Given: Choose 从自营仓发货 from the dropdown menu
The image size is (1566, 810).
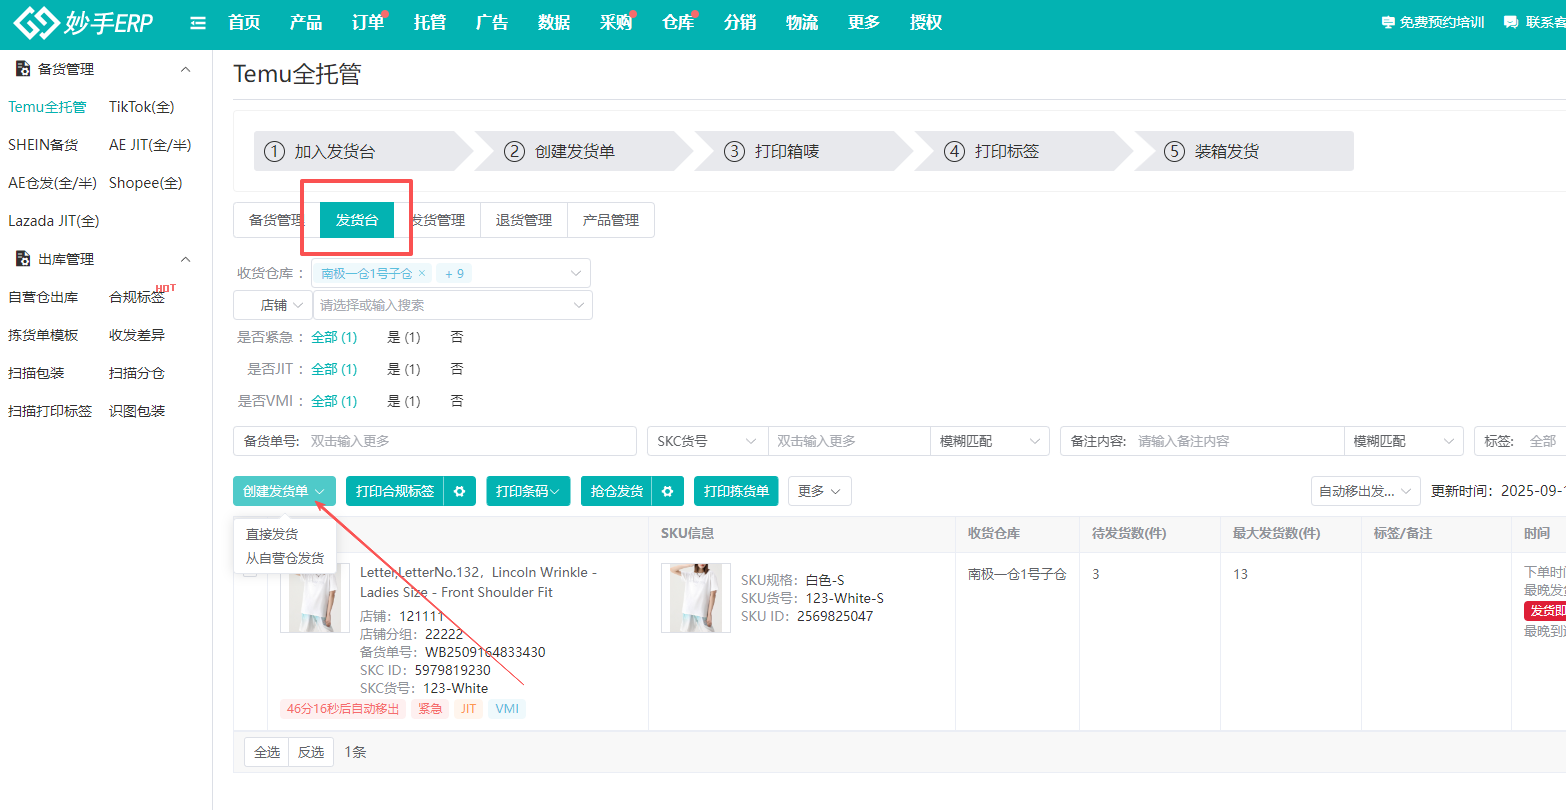Looking at the screenshot, I should (x=285, y=558).
